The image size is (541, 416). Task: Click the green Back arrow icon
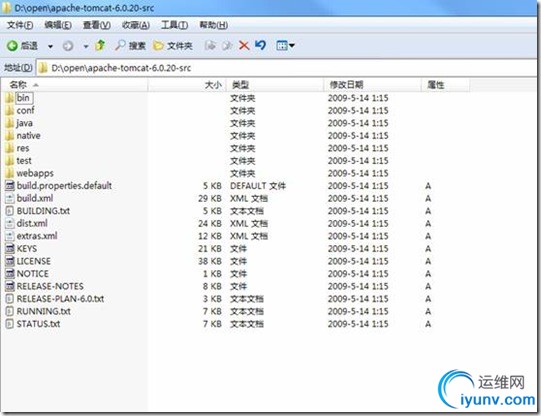[12, 46]
